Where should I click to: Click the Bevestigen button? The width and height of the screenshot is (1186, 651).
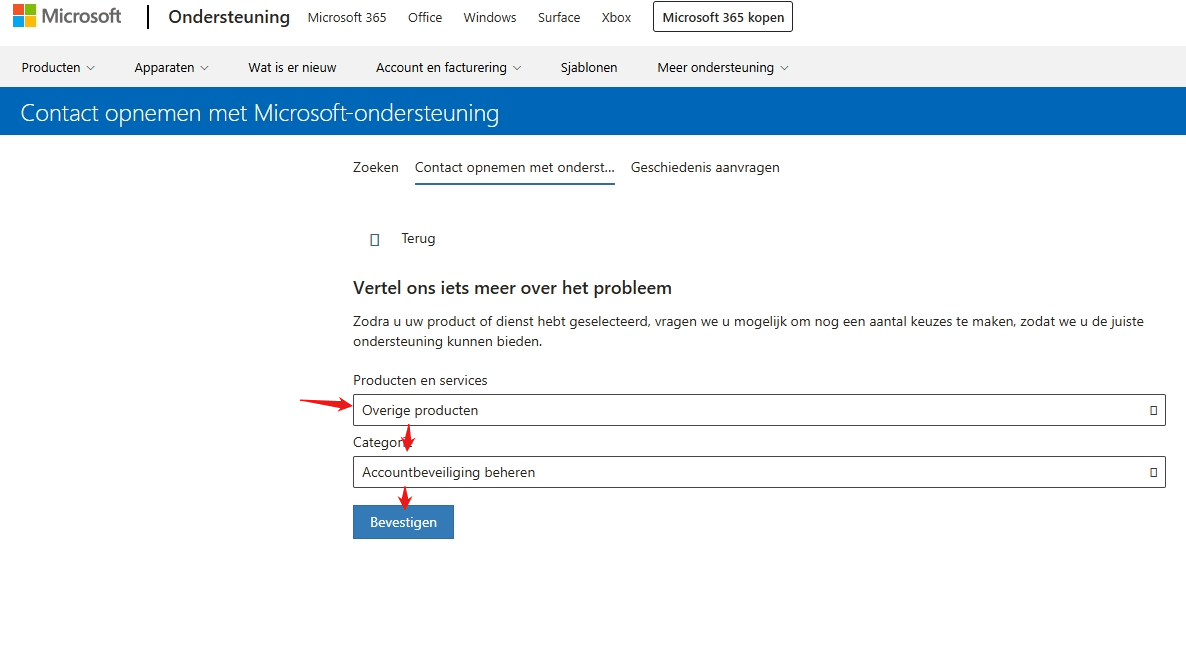pyautogui.click(x=403, y=522)
